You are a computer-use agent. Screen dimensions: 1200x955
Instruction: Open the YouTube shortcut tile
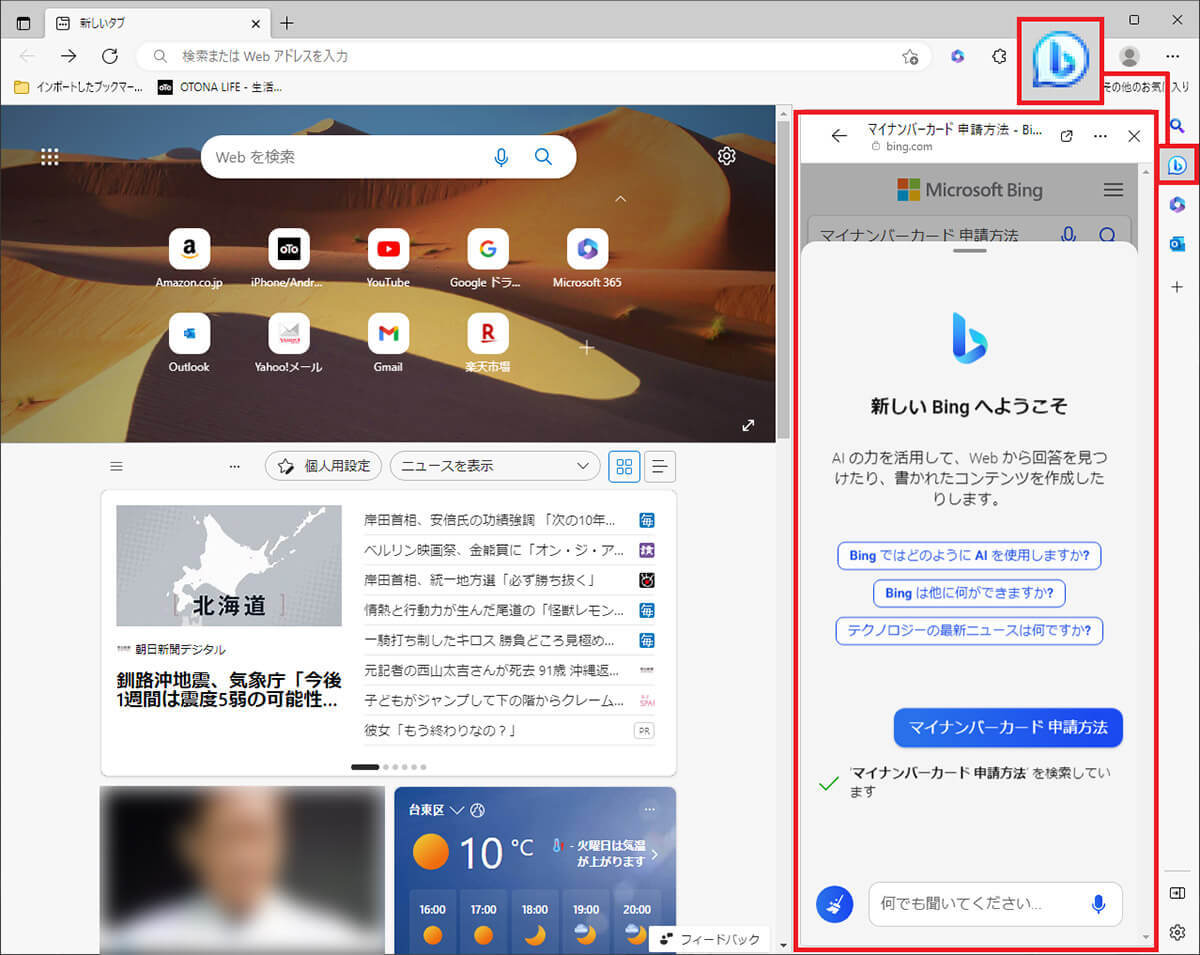[388, 258]
